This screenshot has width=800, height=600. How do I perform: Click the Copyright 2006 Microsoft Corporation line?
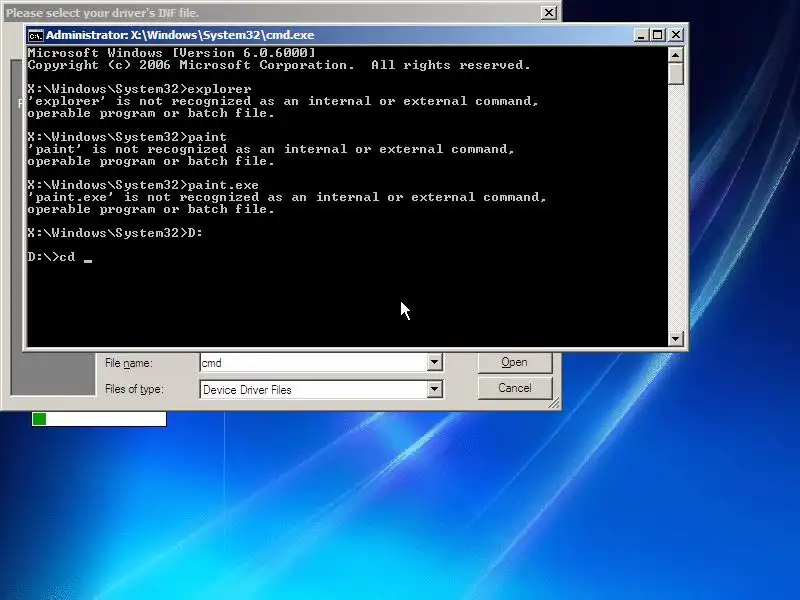279,65
